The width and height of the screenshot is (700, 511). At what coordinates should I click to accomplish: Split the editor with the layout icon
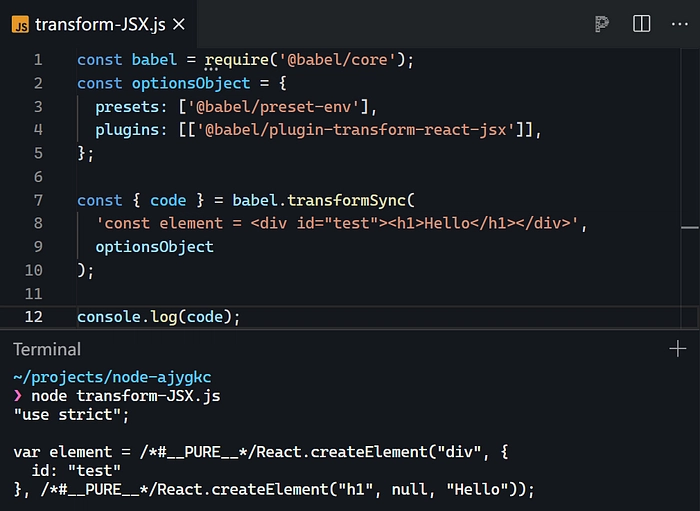pyautogui.click(x=641, y=25)
